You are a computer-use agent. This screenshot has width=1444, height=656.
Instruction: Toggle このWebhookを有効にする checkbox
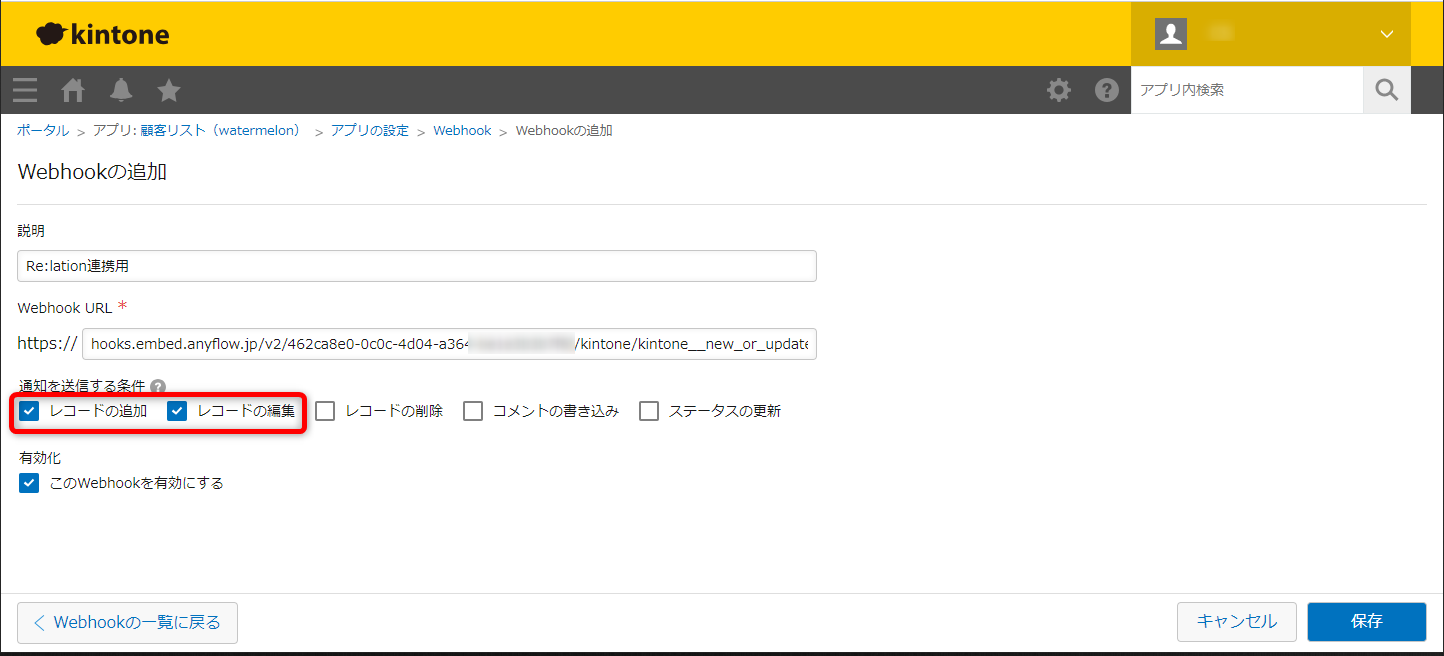(30, 483)
